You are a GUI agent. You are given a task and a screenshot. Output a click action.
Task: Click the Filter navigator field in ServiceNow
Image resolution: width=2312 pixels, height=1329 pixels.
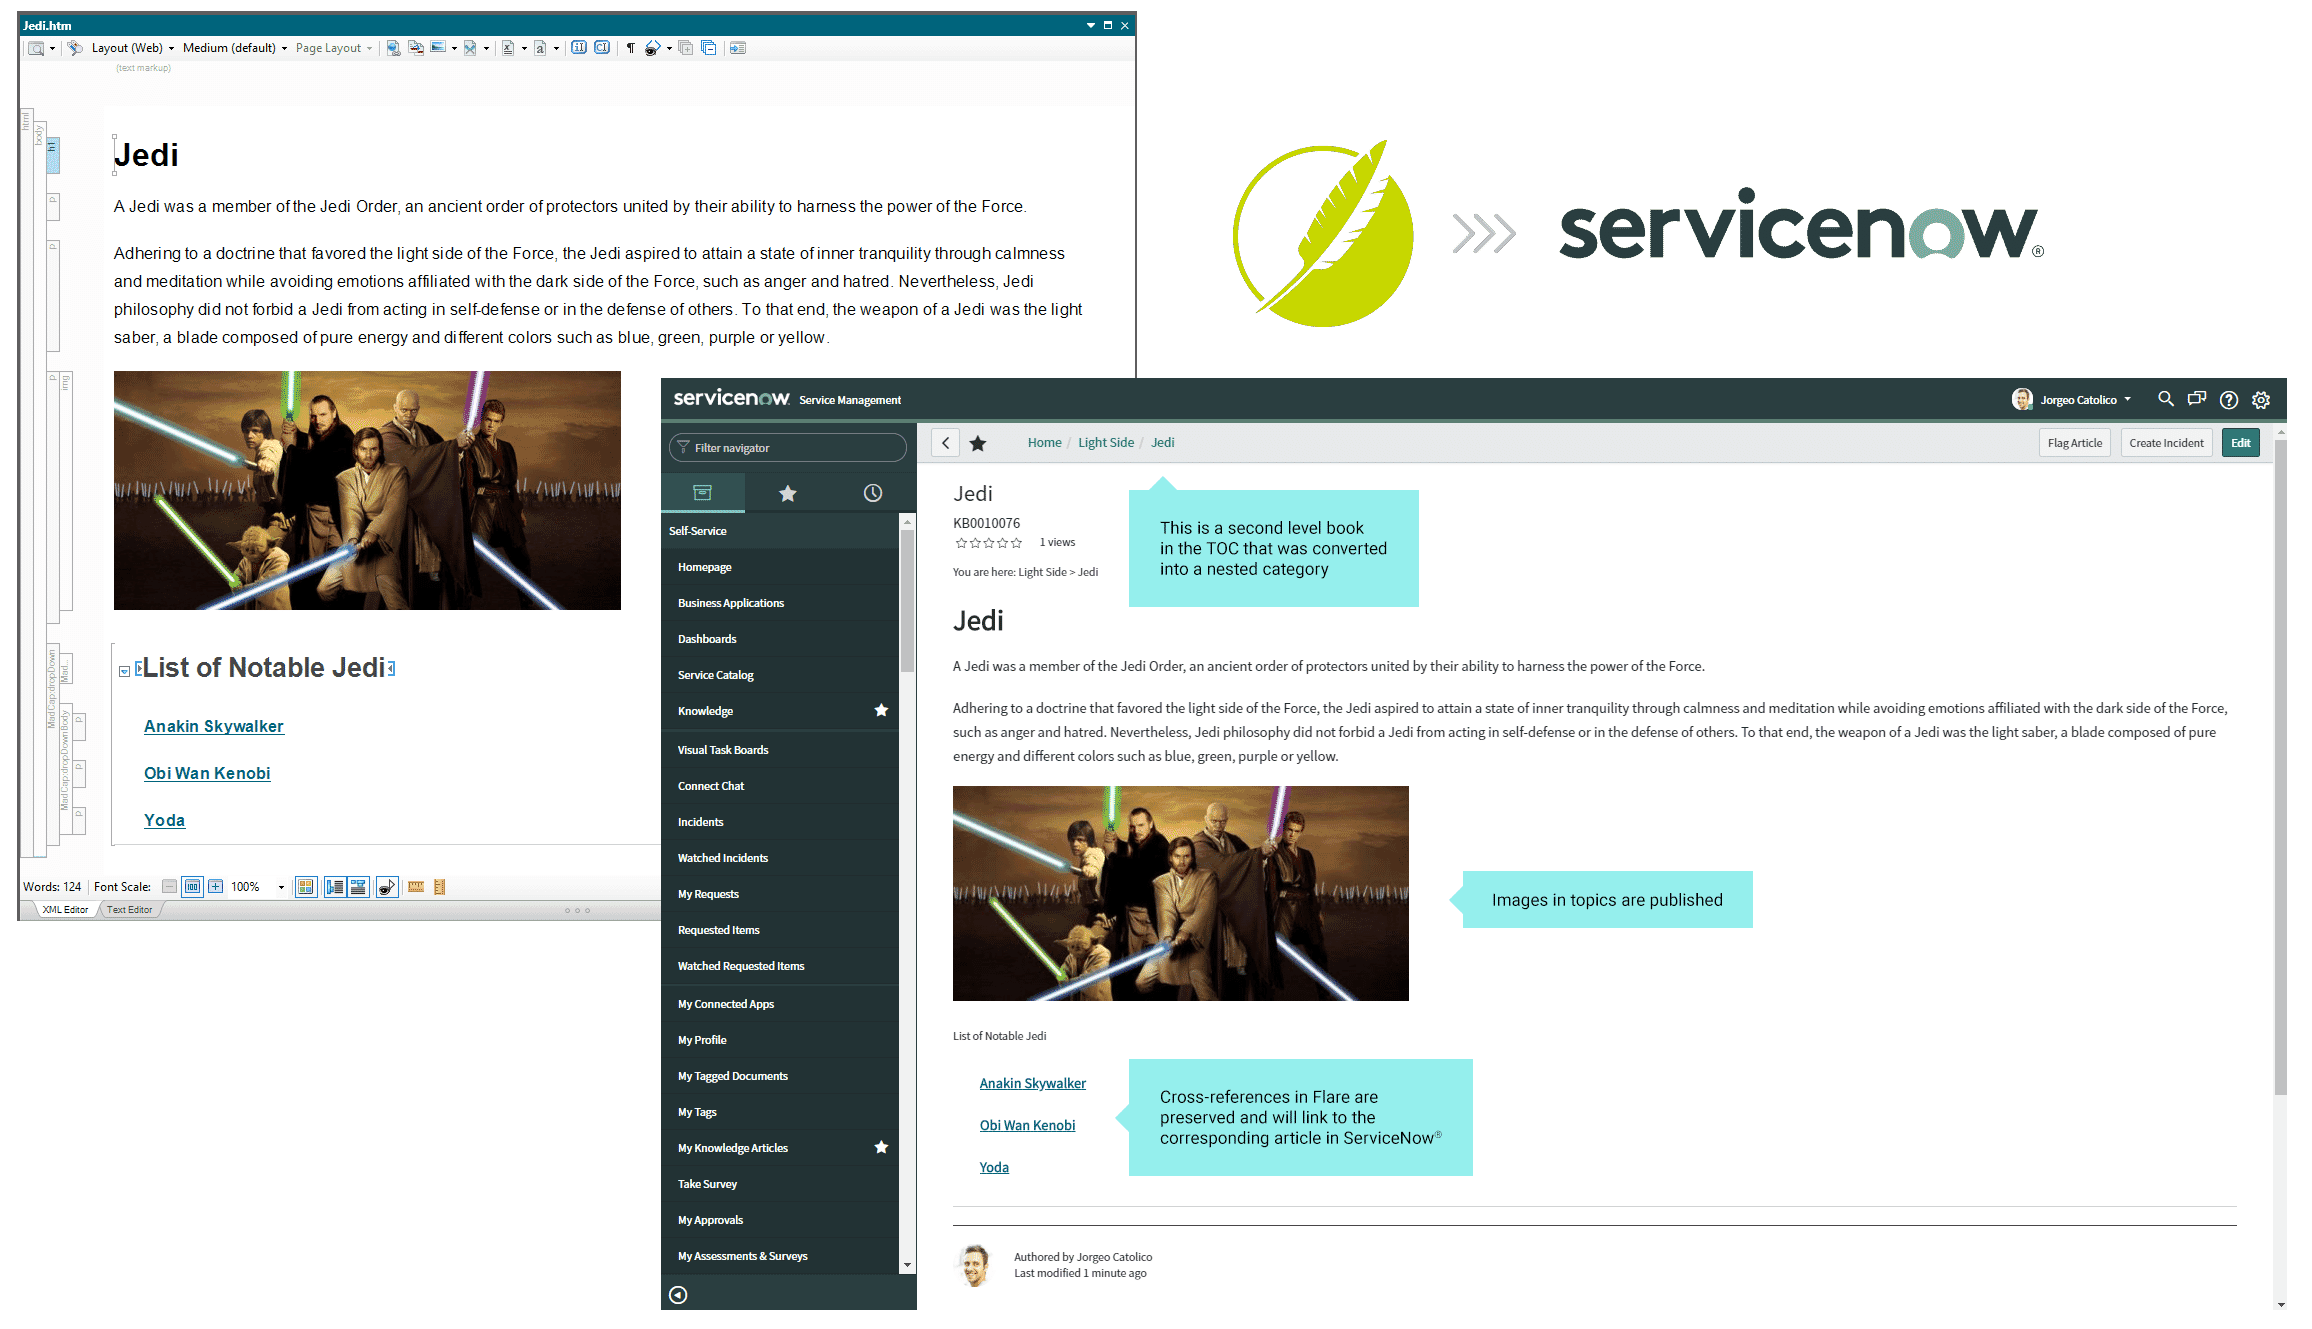tap(788, 448)
